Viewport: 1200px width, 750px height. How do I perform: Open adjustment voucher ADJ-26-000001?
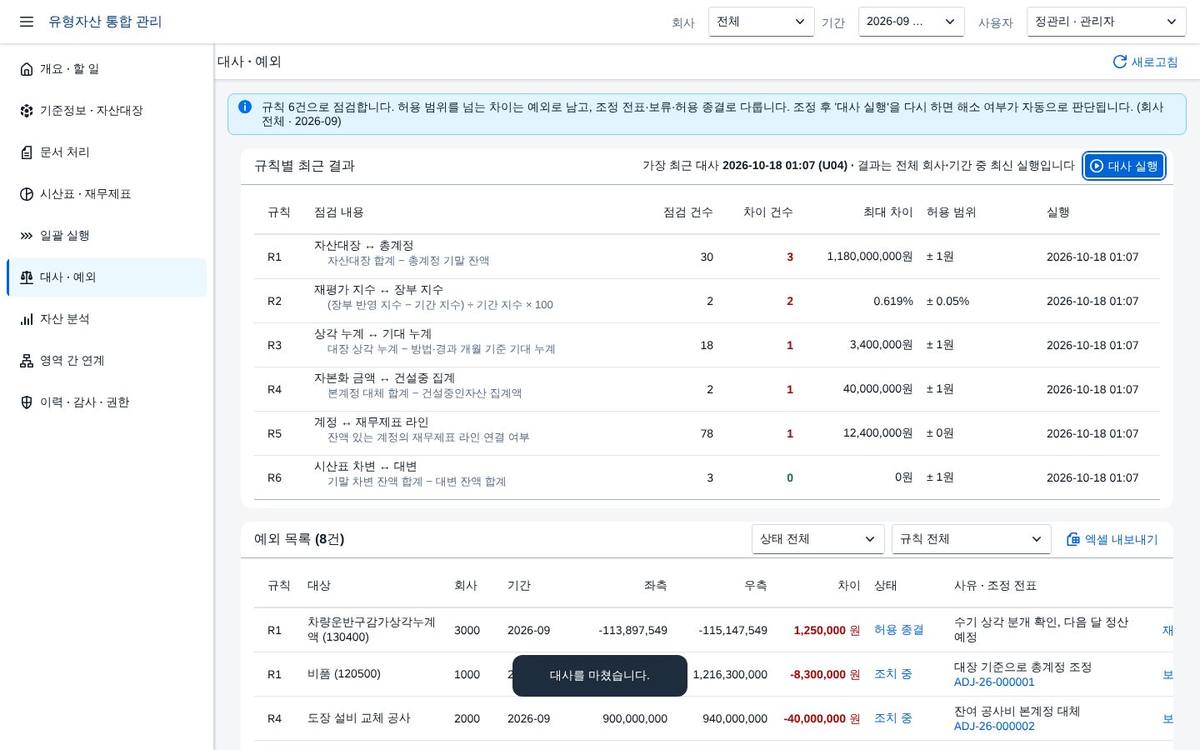point(994,682)
